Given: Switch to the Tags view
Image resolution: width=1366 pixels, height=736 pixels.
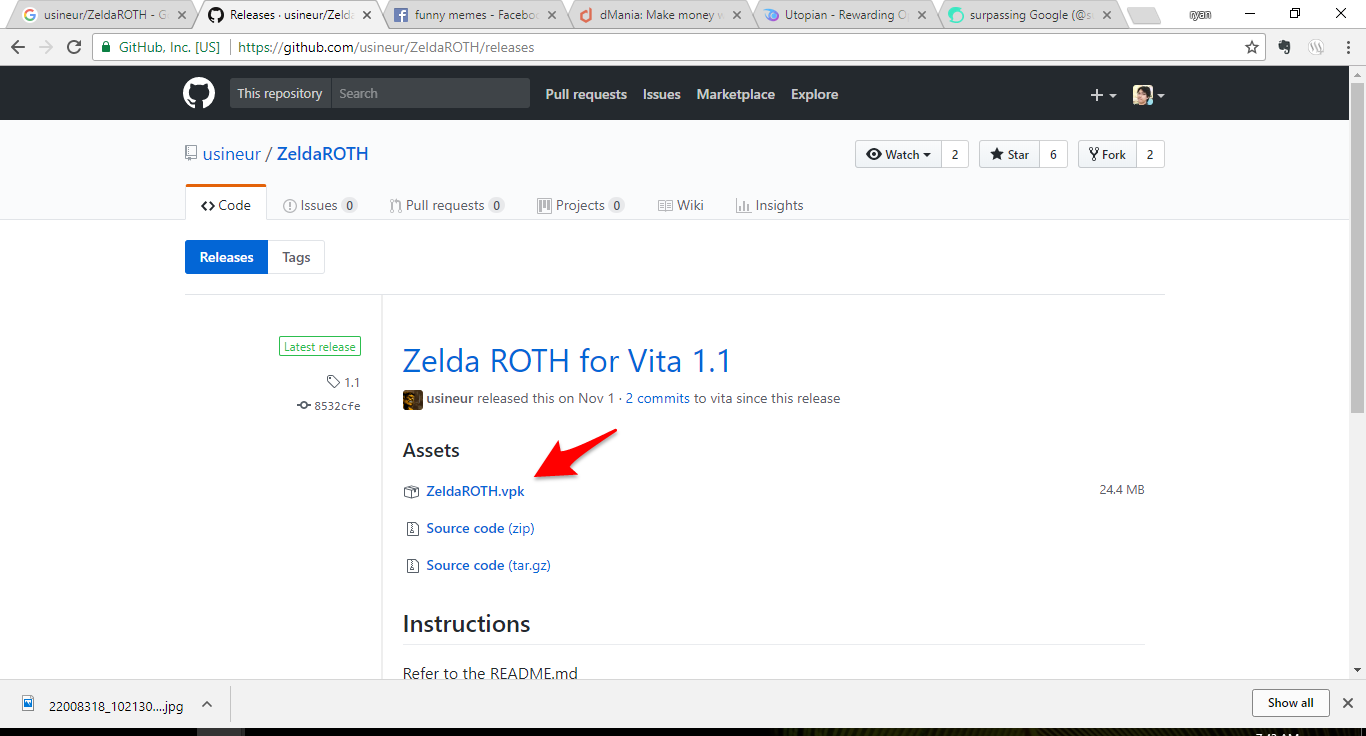Looking at the screenshot, I should 296,257.
